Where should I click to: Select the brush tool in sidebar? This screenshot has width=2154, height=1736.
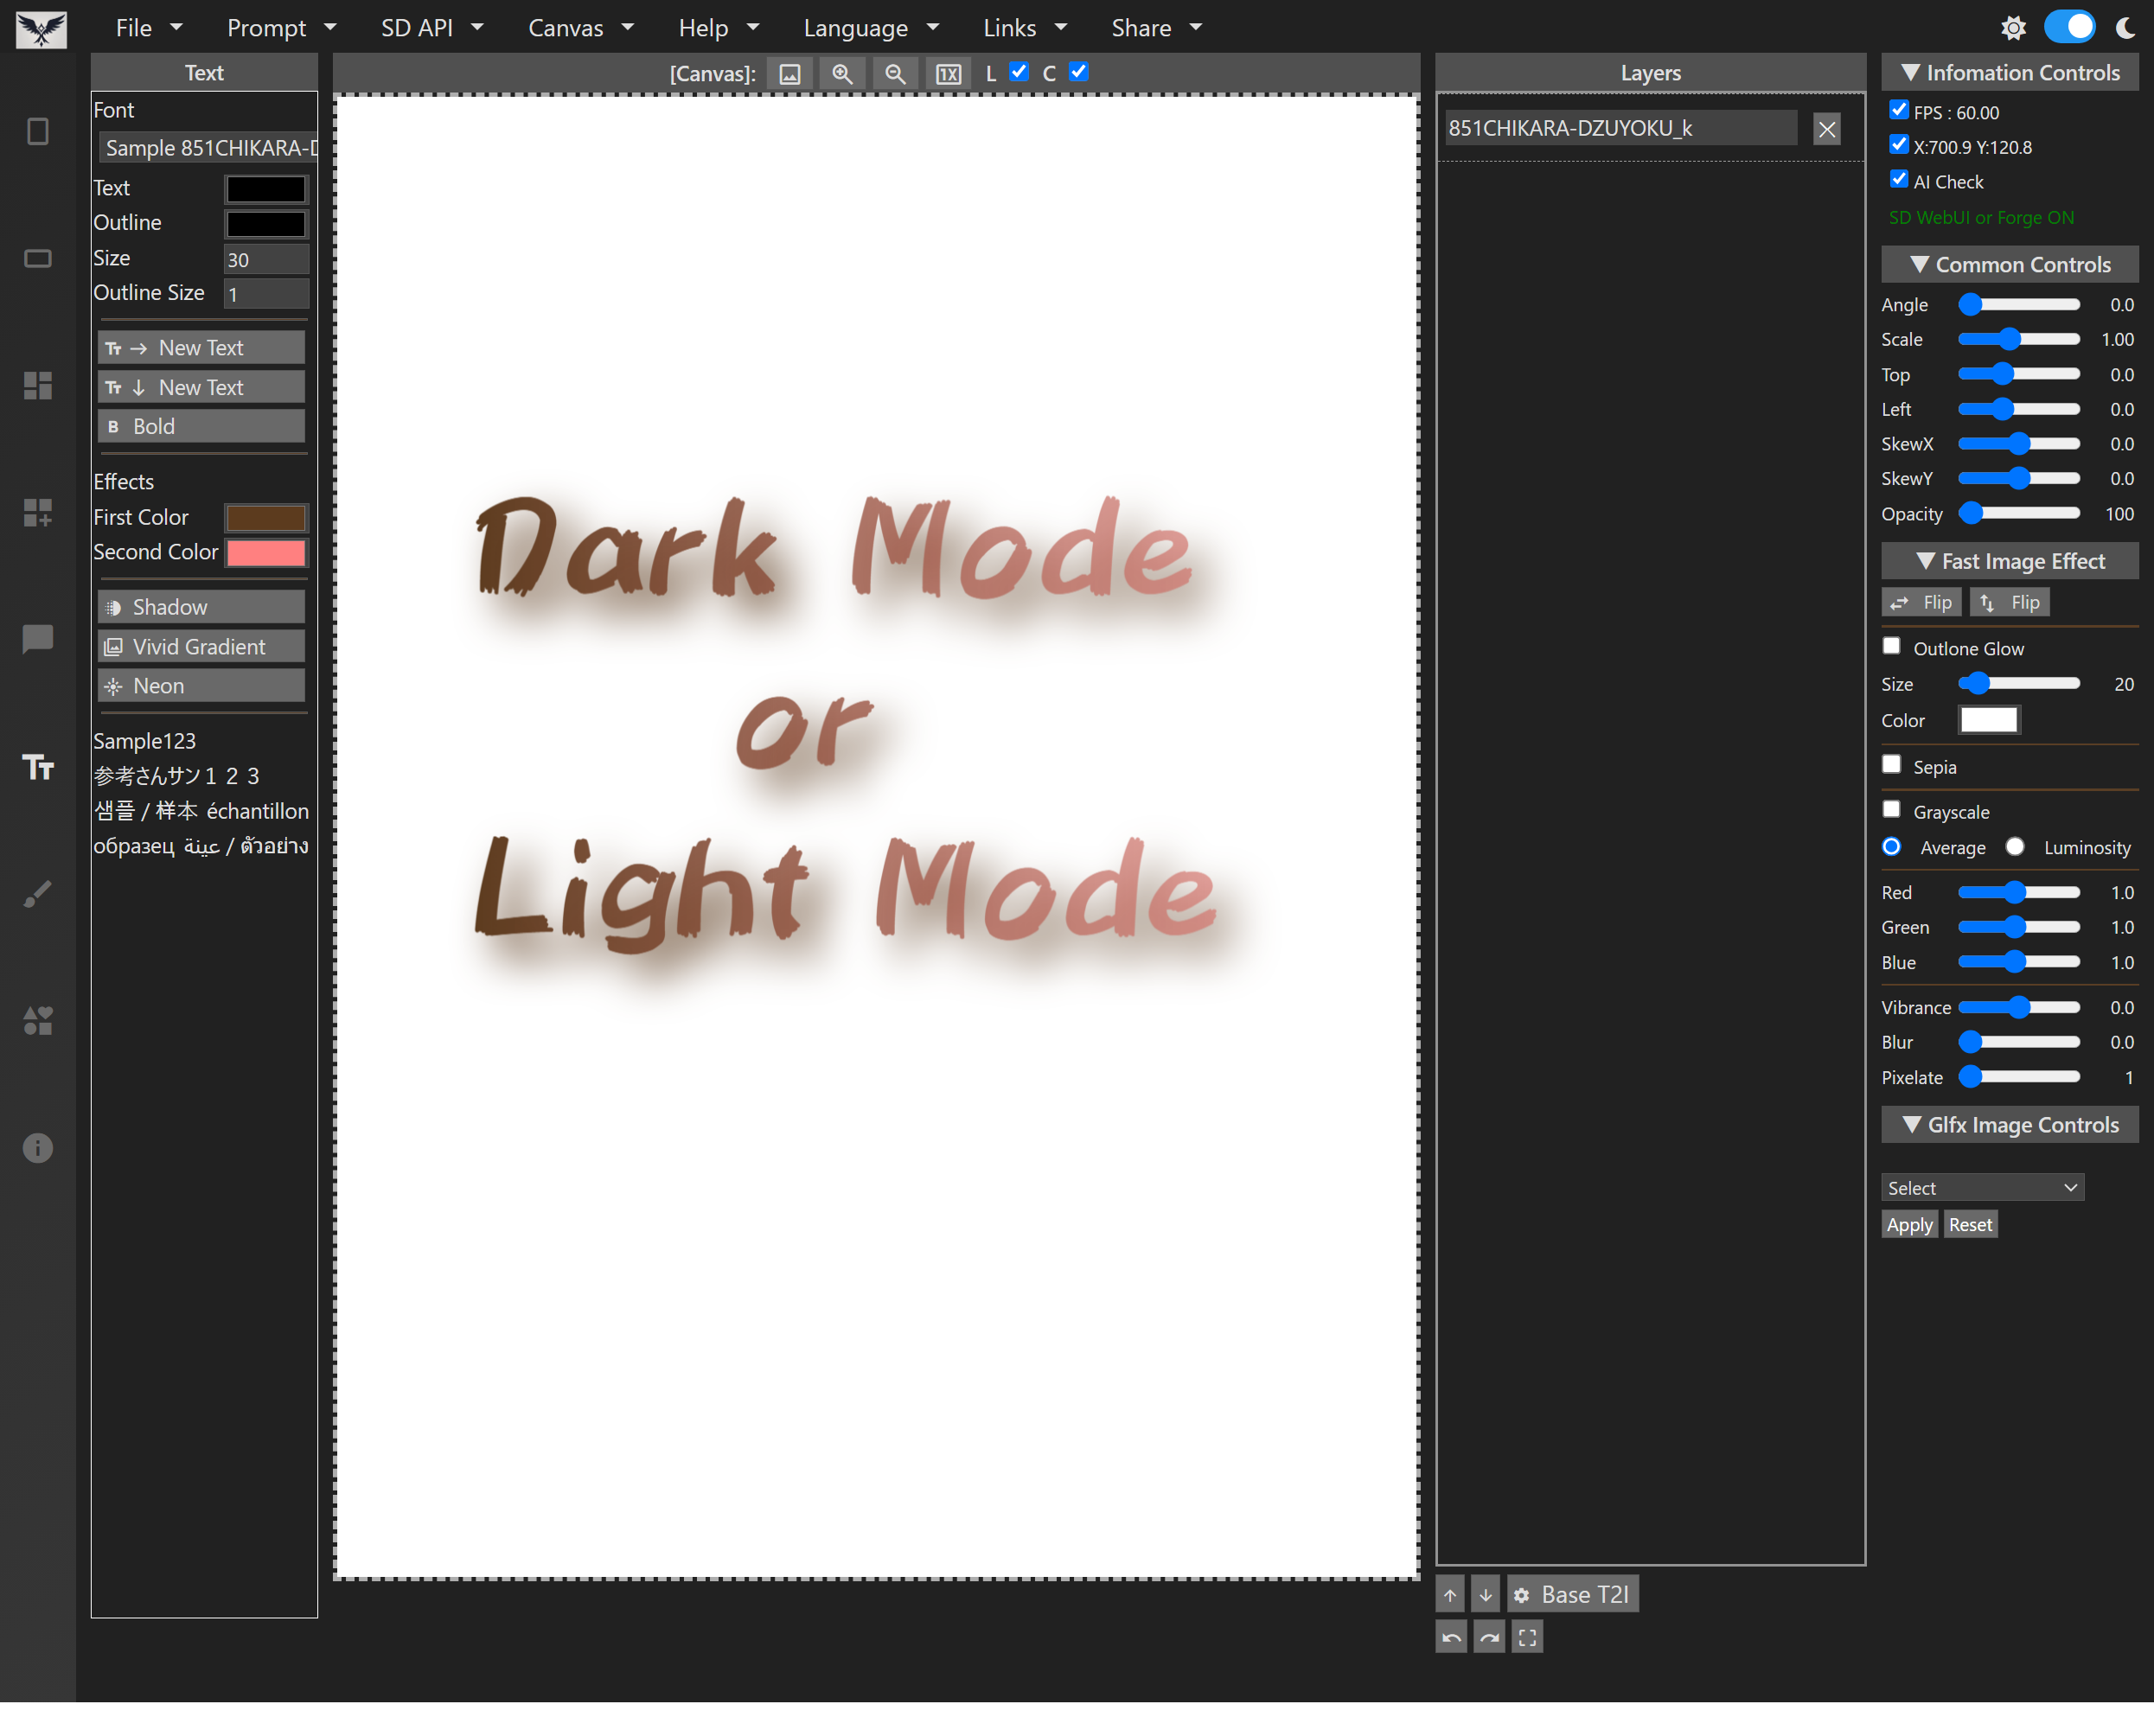click(x=38, y=894)
